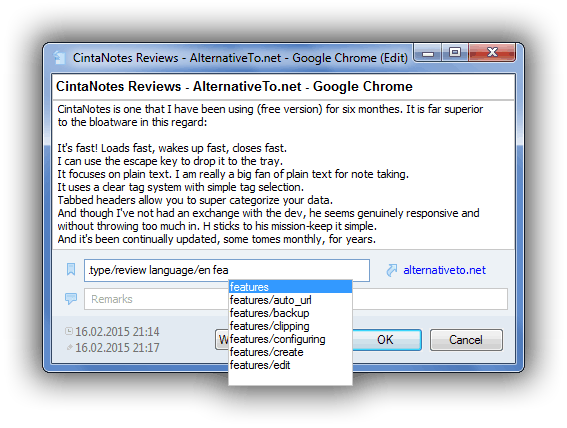This screenshot has height=428, width=567.
Task: Click the Cancel button
Action: pos(466,340)
